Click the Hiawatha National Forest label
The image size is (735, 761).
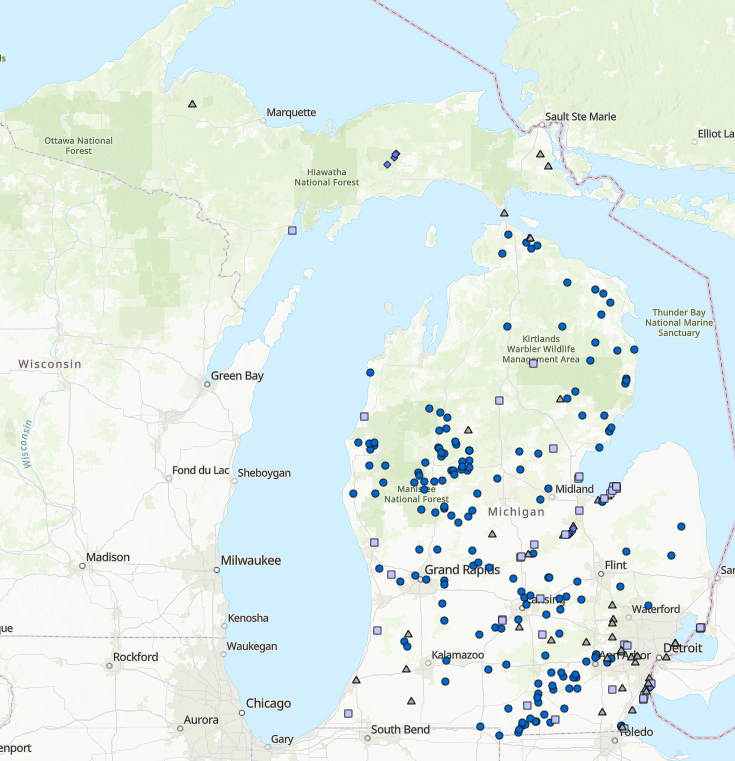327,177
